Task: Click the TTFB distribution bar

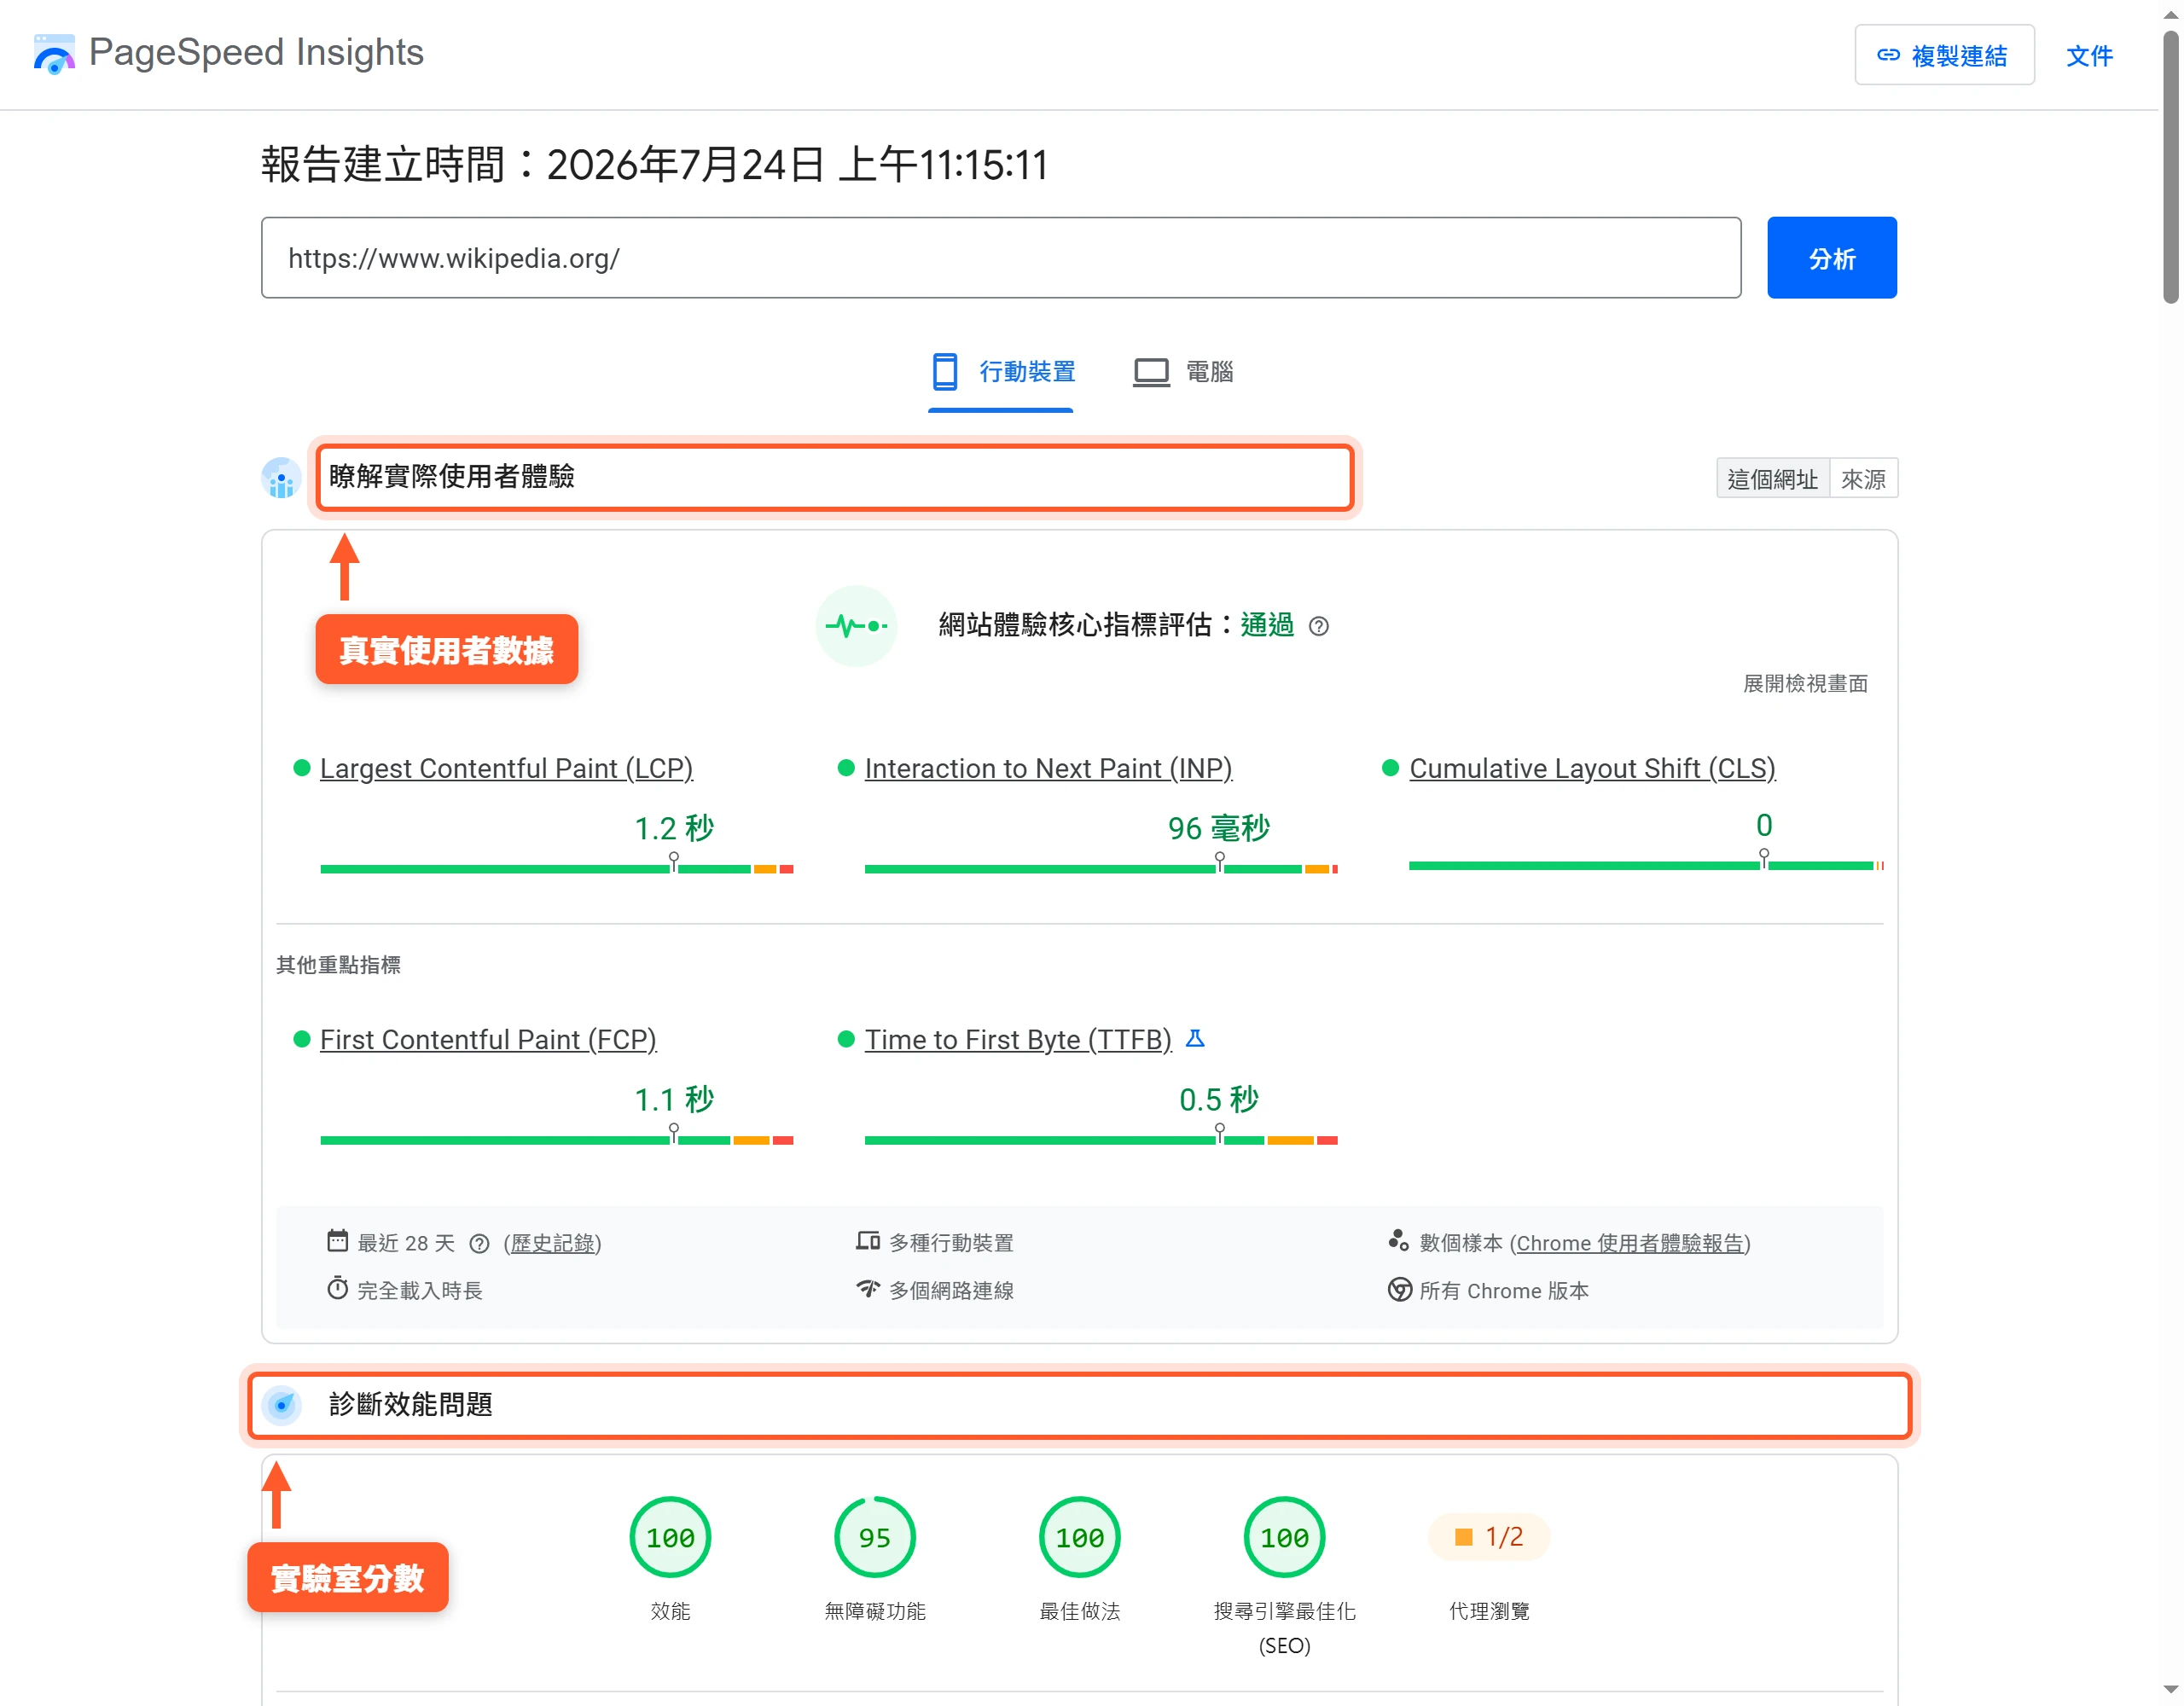Action: point(1101,1140)
